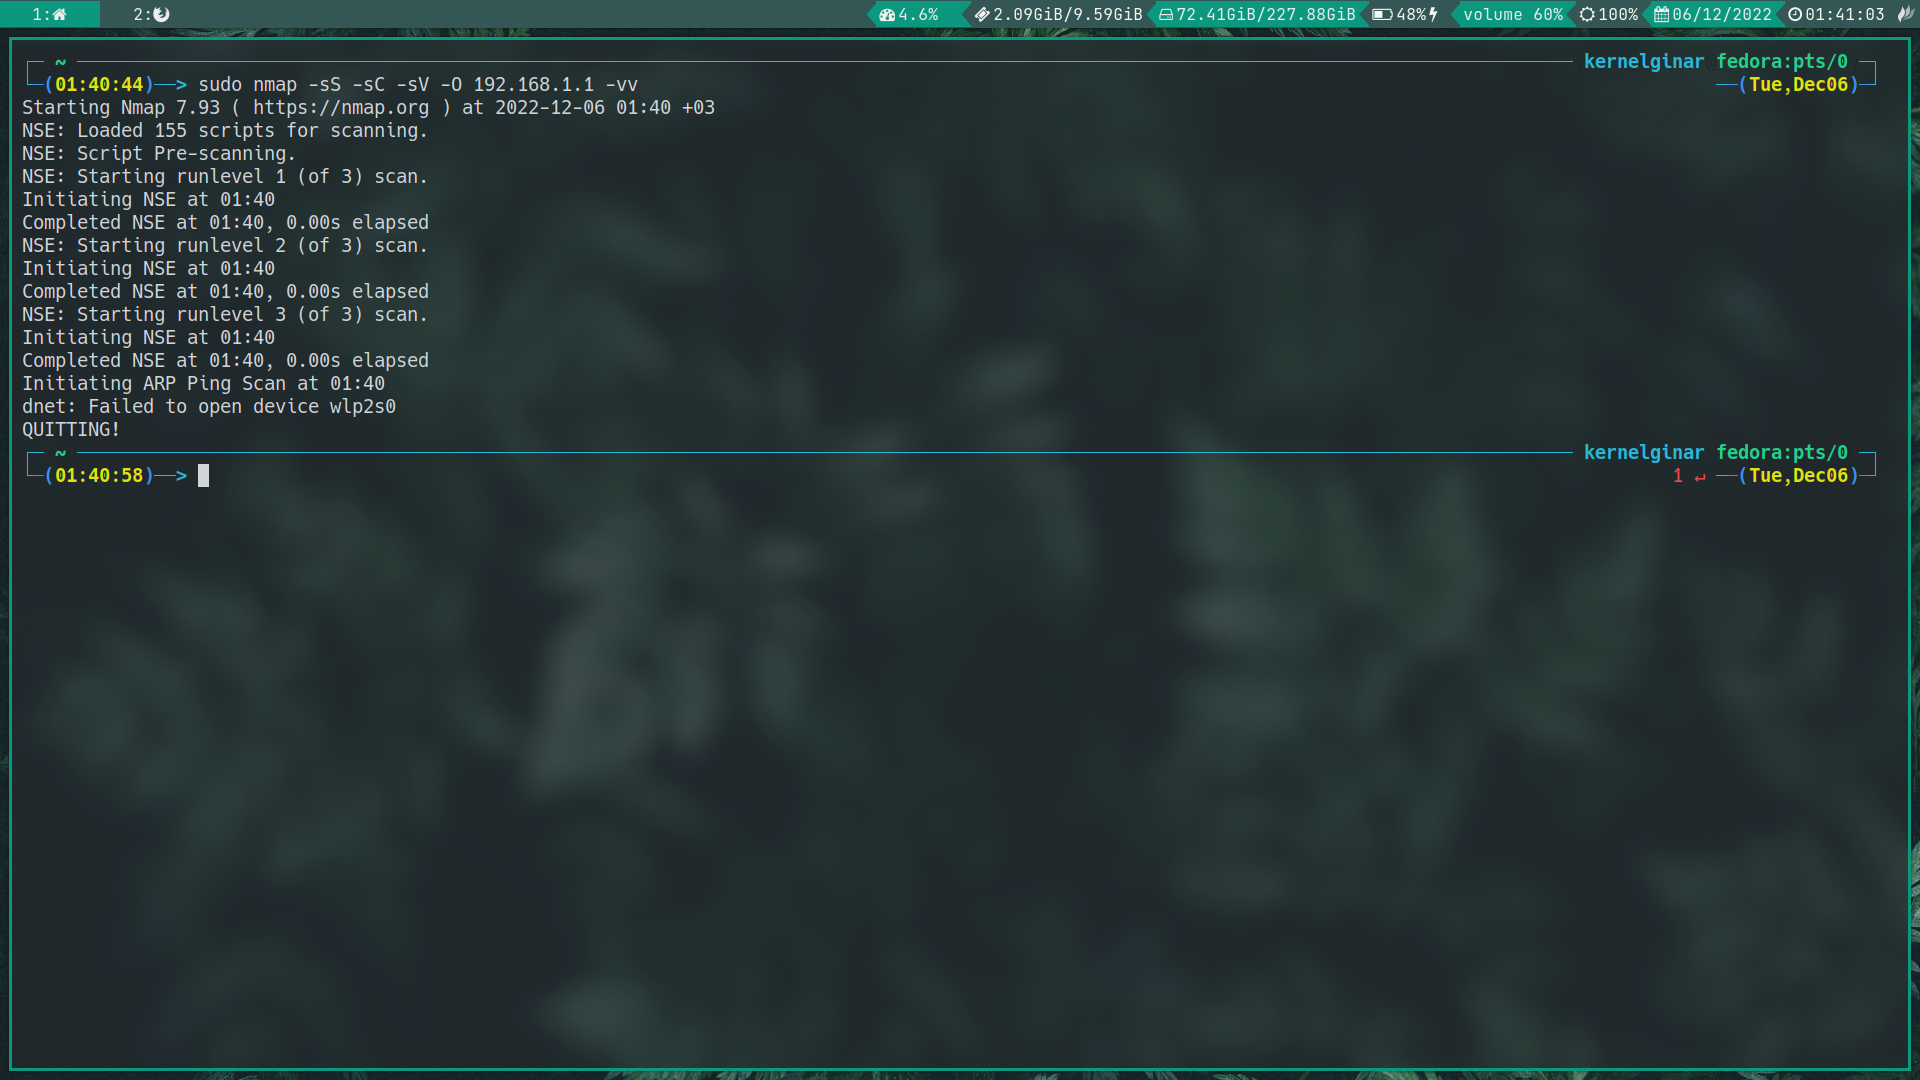
Task: Click the clock time icon
Action: click(x=1795, y=14)
